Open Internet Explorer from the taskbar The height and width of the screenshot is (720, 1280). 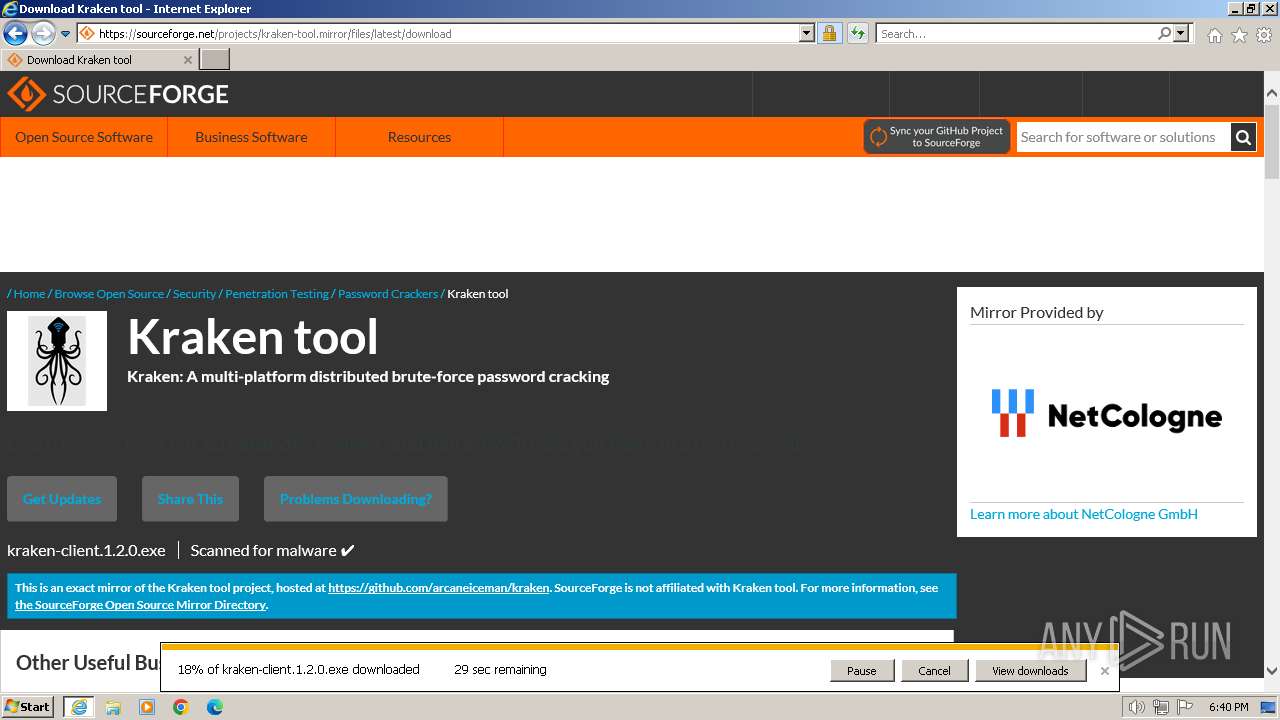[78, 707]
